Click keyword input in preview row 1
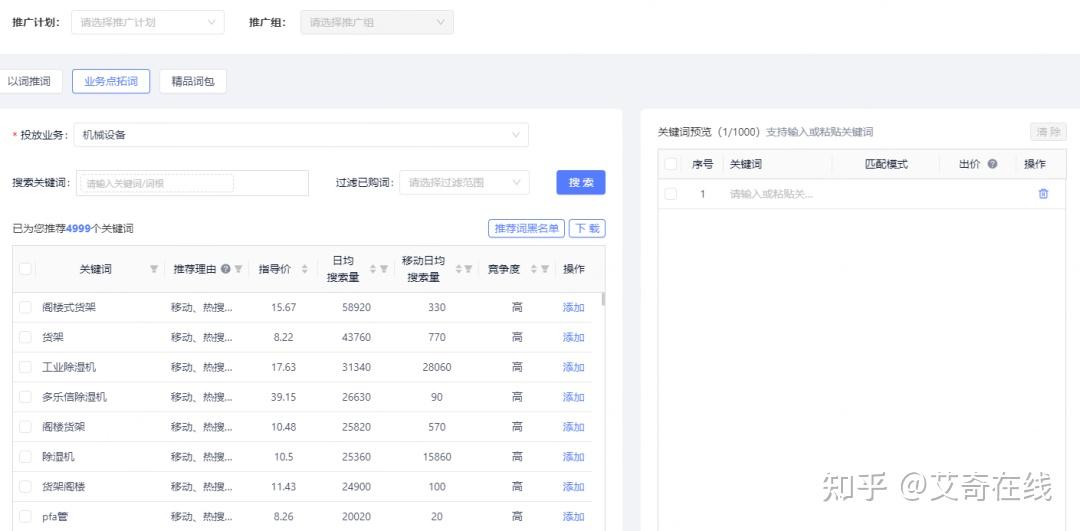The image size is (1080, 531). [771, 194]
